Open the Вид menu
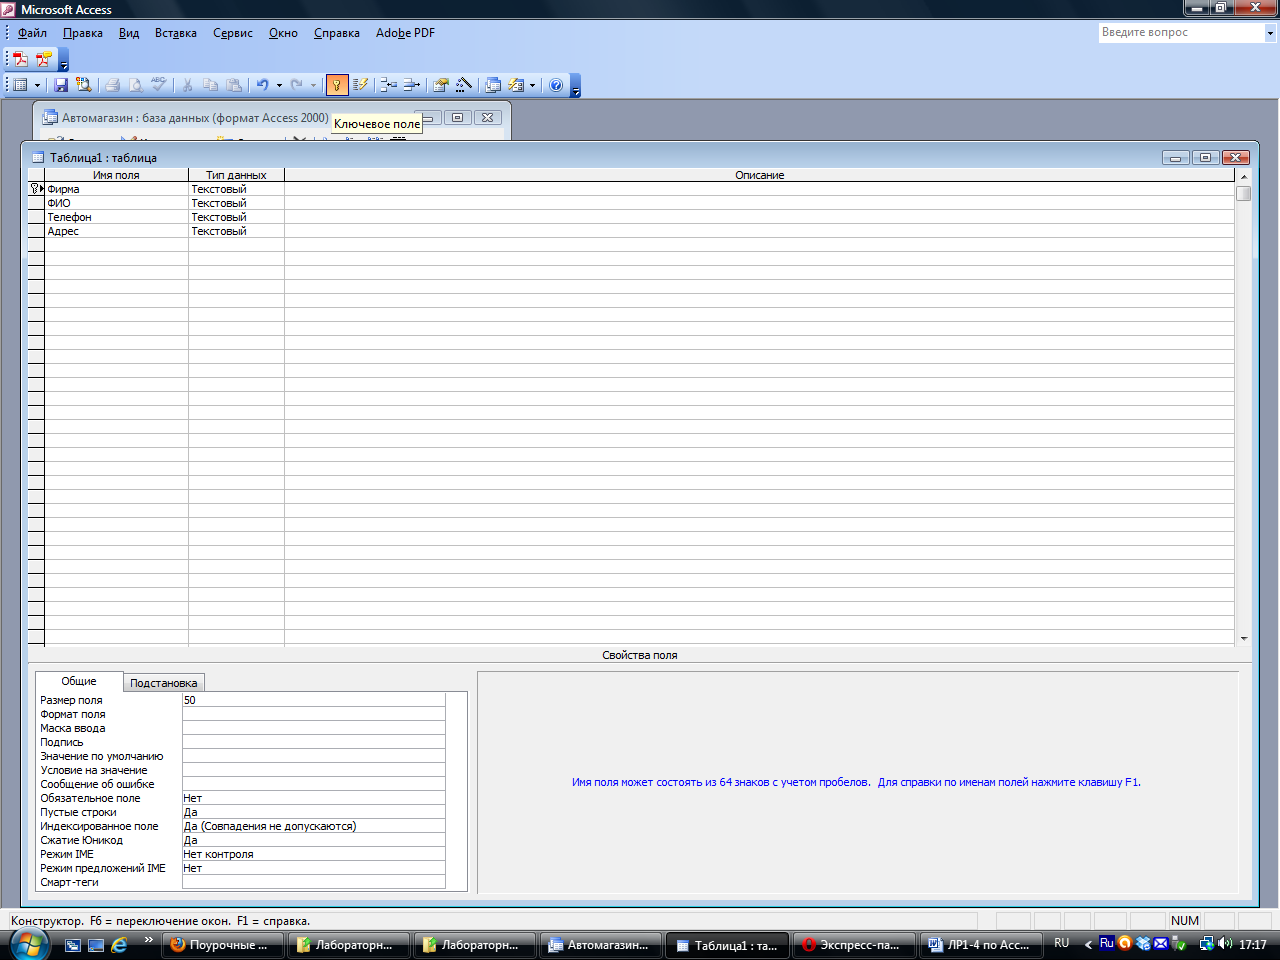 coord(129,33)
